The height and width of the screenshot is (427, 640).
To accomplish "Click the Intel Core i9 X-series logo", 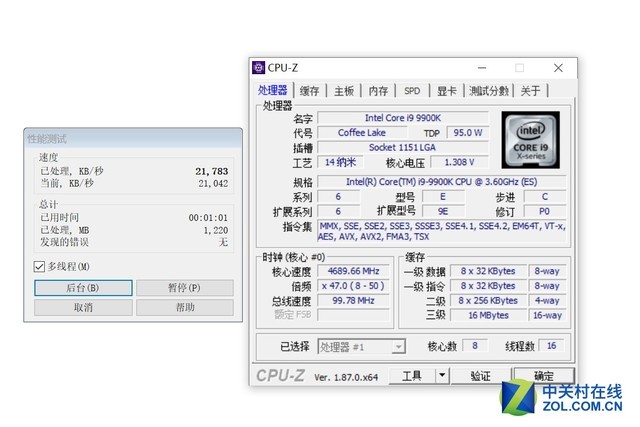I will (530, 140).
